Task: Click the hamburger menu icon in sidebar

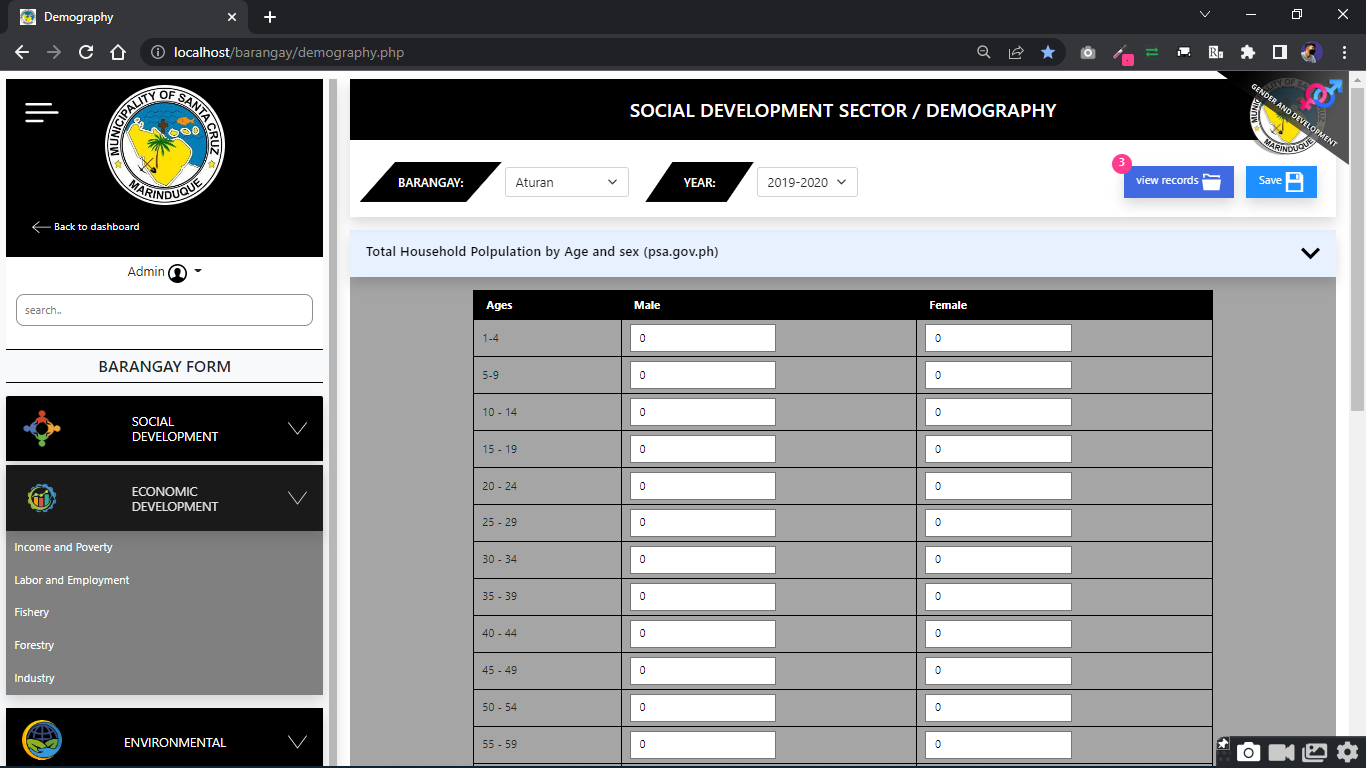Action: [42, 113]
